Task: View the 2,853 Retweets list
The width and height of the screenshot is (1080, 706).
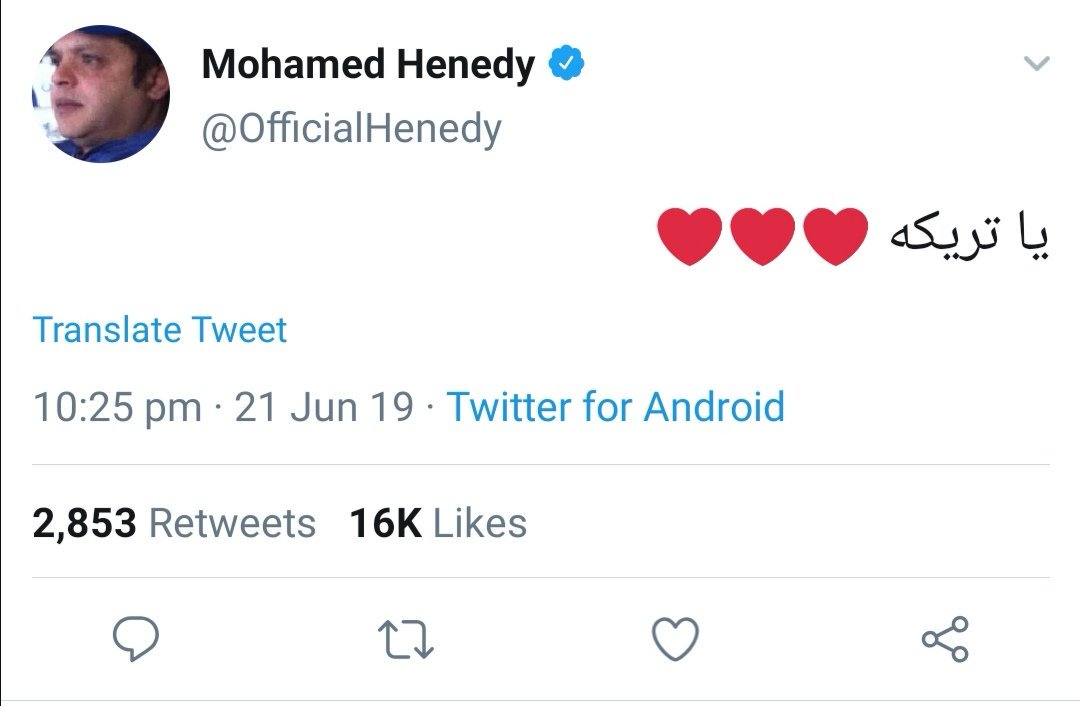Action: [x=174, y=524]
